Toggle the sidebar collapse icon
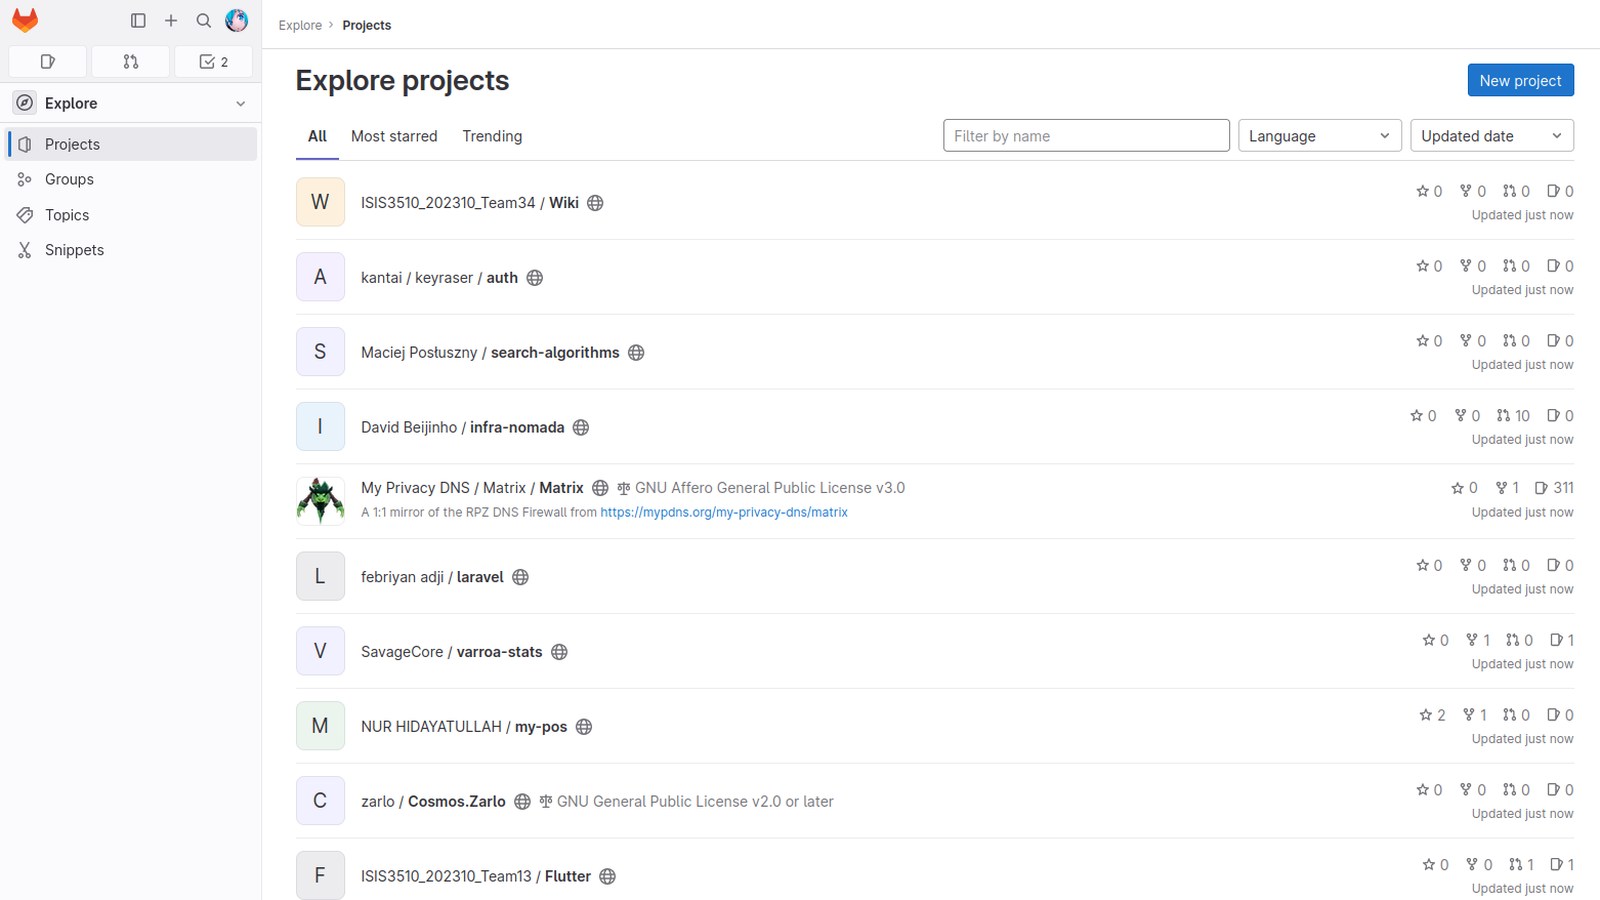This screenshot has width=1600, height=900. 138,21
